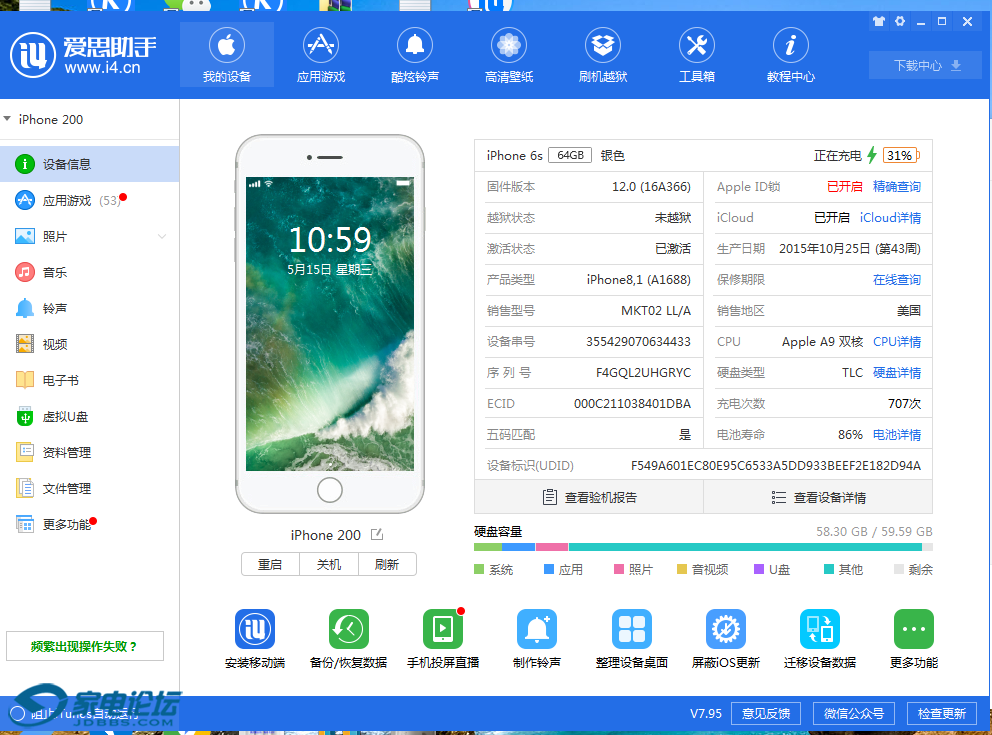Open the Download Center (下载中心) button
The width and height of the screenshot is (992, 735).
(x=926, y=66)
